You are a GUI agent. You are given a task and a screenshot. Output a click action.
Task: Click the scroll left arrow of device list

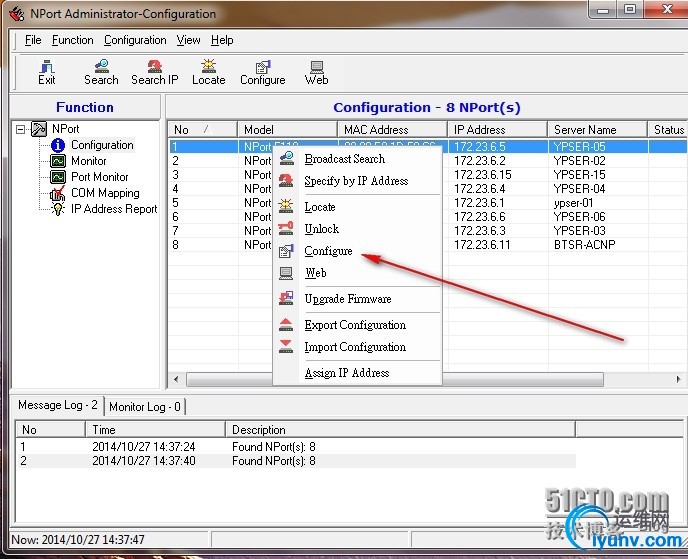pos(176,379)
